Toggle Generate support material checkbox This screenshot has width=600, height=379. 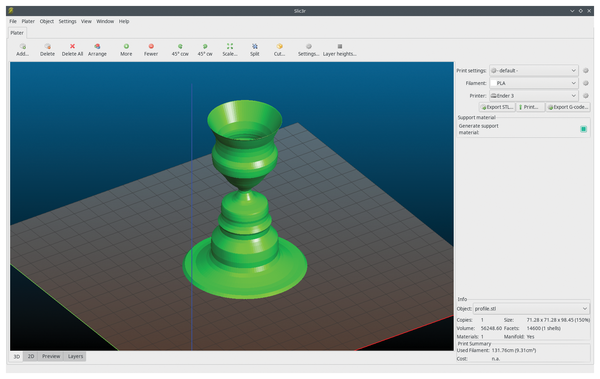coord(584,129)
